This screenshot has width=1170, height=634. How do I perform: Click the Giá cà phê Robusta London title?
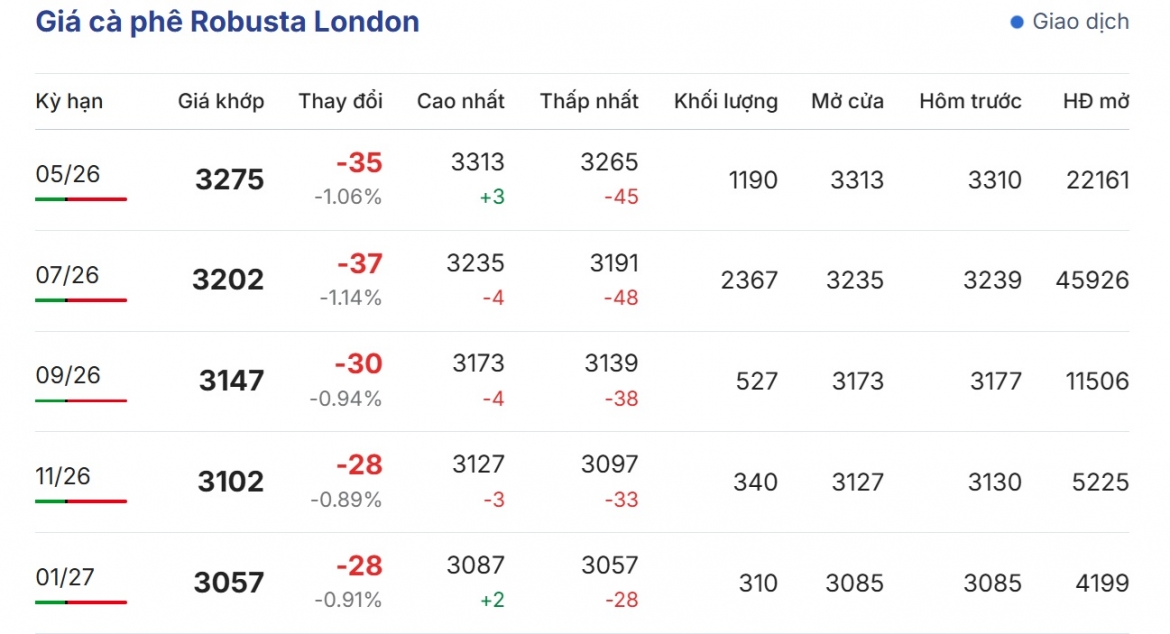pos(228,22)
